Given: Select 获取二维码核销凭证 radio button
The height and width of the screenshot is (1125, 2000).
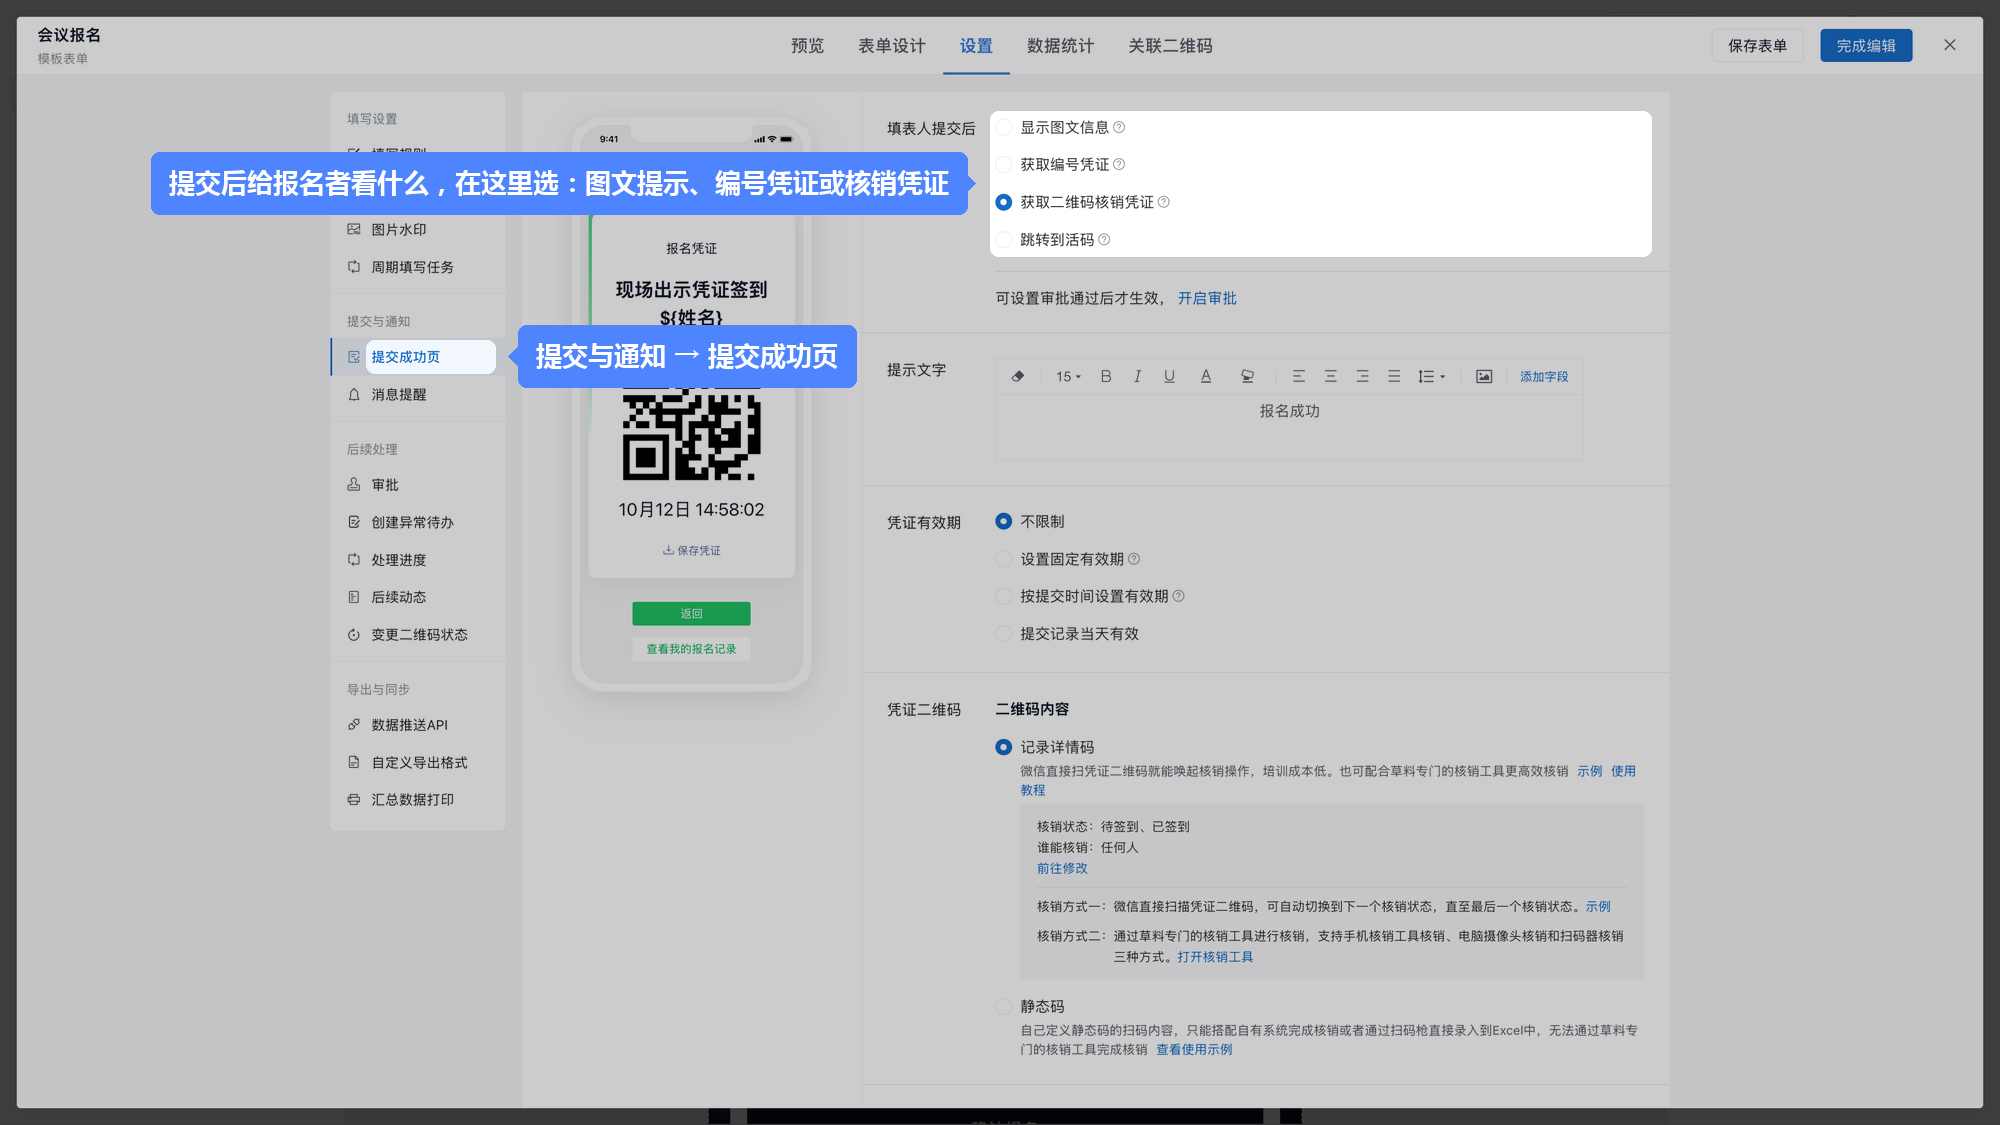Looking at the screenshot, I should [x=1004, y=202].
